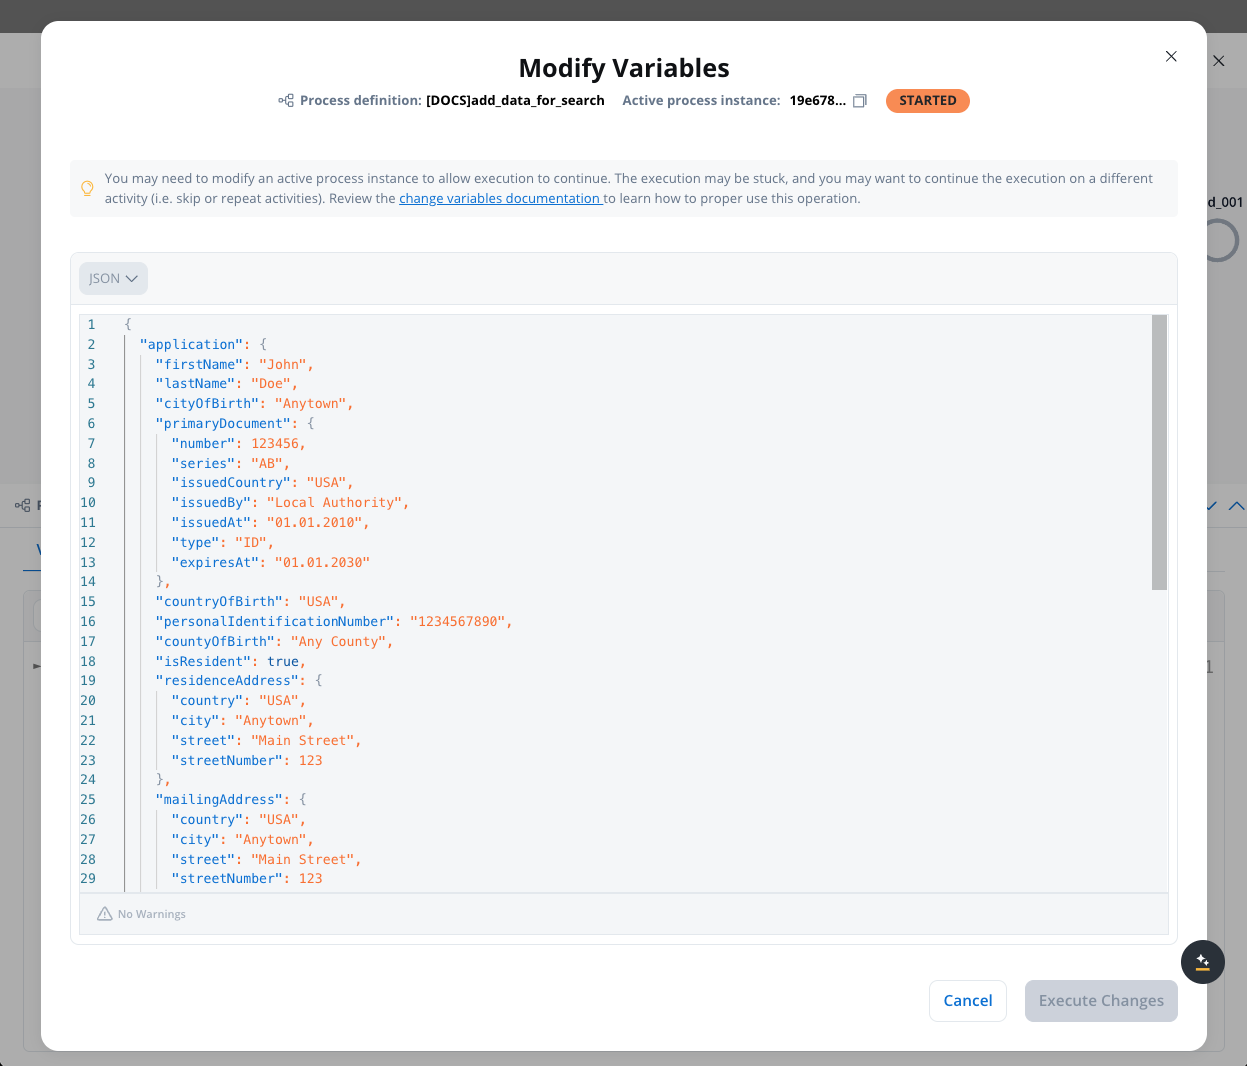Click the import variables floating action button
The image size is (1247, 1066).
pyautogui.click(x=1202, y=962)
